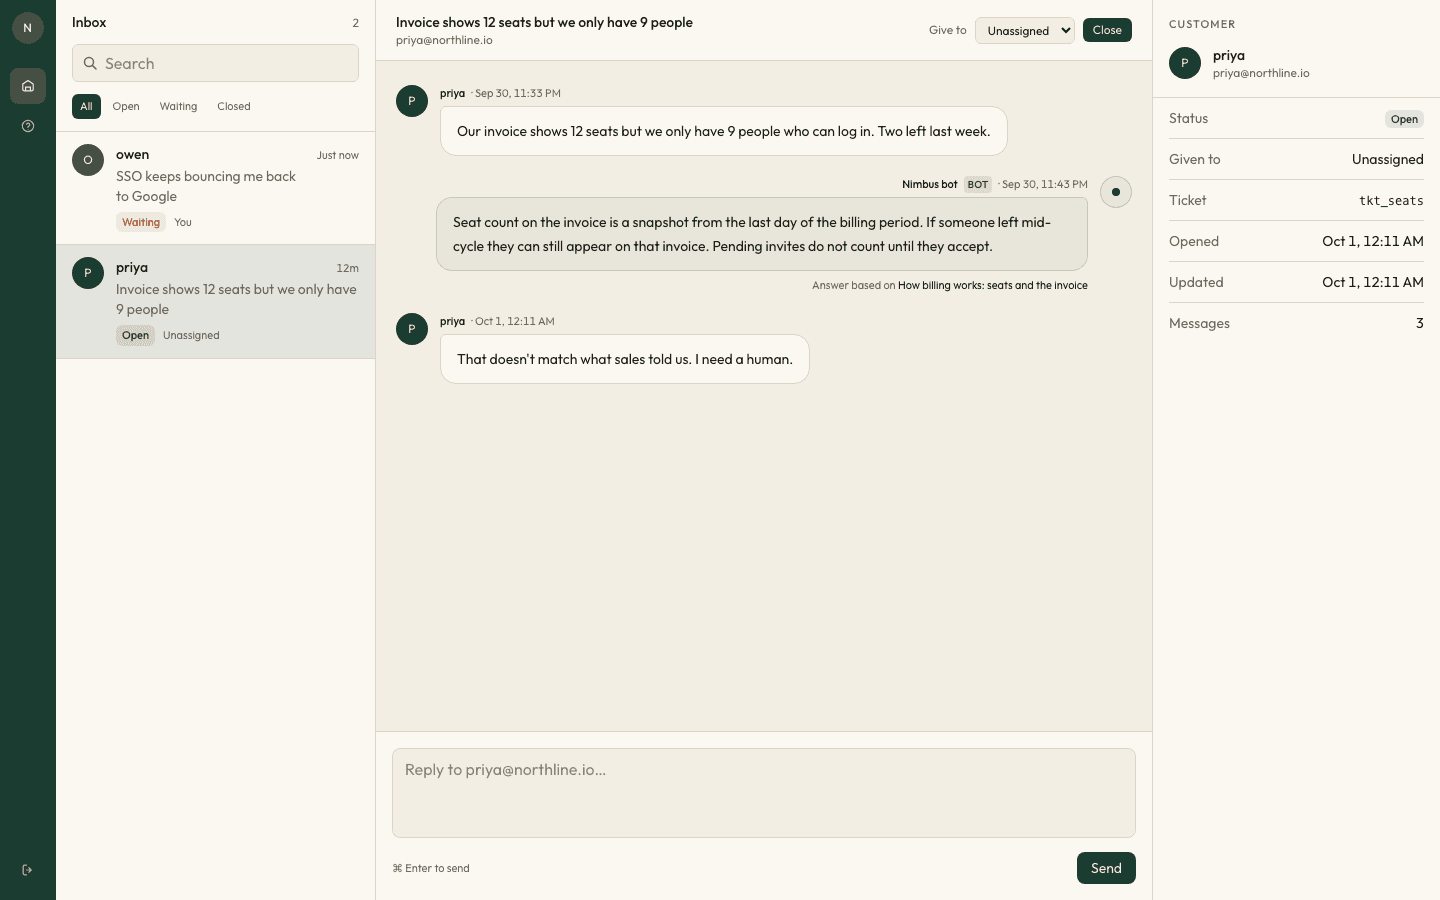Click the 'Just now' timestamp on owen's ticket
This screenshot has height=900, width=1440.
click(x=338, y=155)
